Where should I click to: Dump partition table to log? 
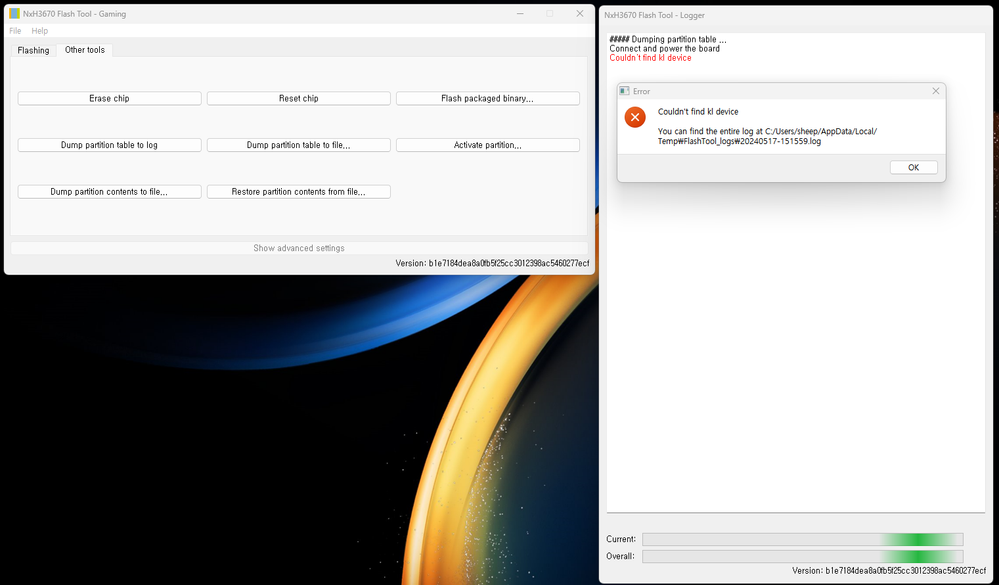click(109, 144)
